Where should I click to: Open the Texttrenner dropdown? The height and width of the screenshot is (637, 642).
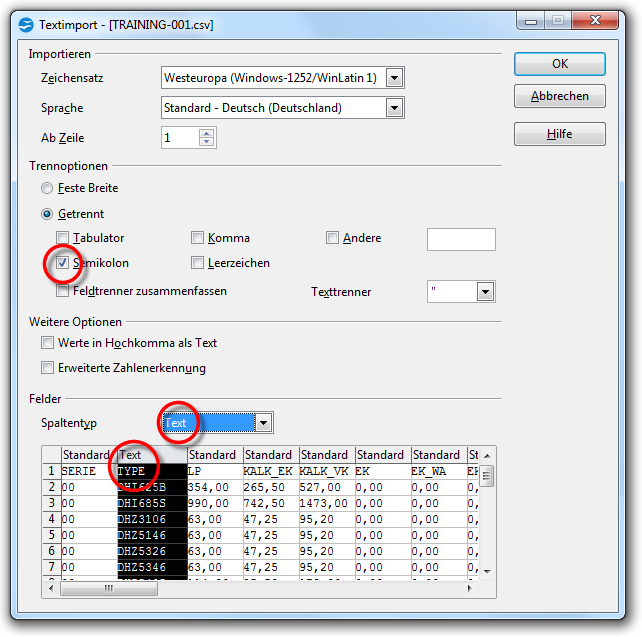pos(485,292)
